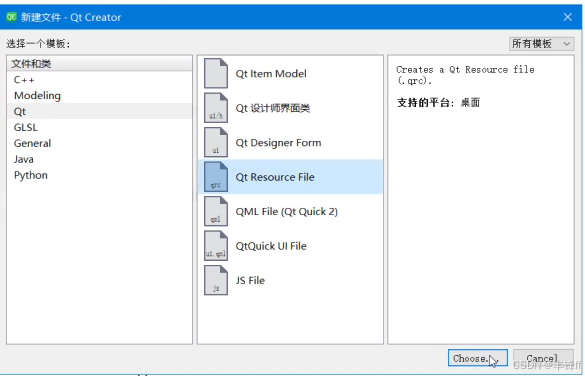The image size is (585, 376).
Task: Click the QML File qml icon
Action: click(x=216, y=212)
